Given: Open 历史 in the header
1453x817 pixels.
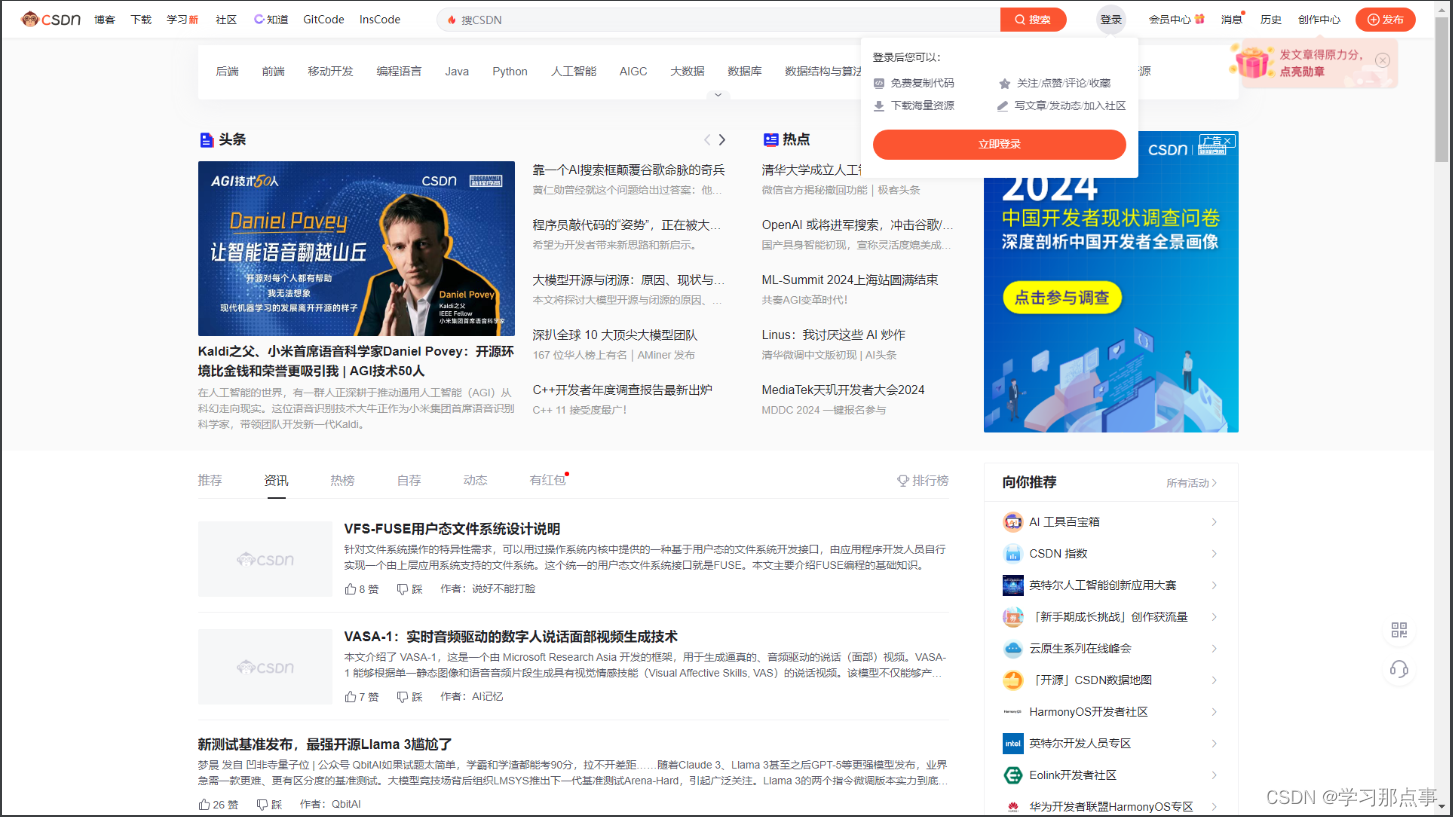Looking at the screenshot, I should click(x=1271, y=19).
